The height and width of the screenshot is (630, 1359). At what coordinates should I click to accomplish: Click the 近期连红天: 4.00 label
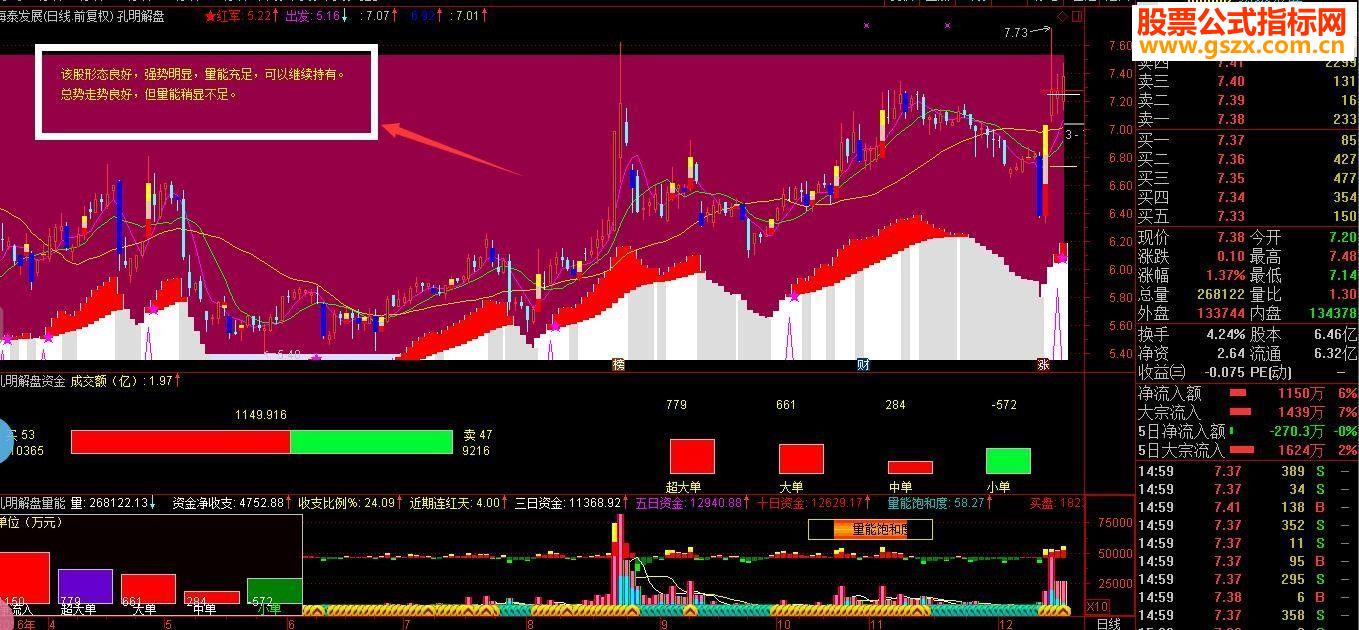click(x=458, y=503)
